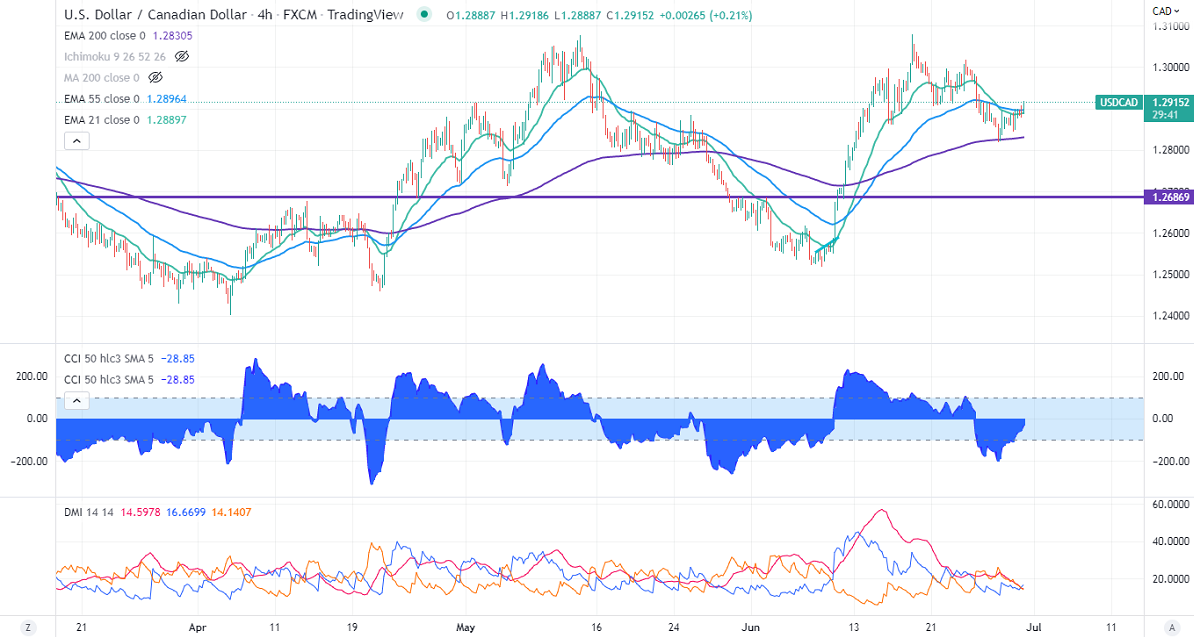Click the 1.26869 horizontal line price label
1194x637 pixels.
[1168, 197]
